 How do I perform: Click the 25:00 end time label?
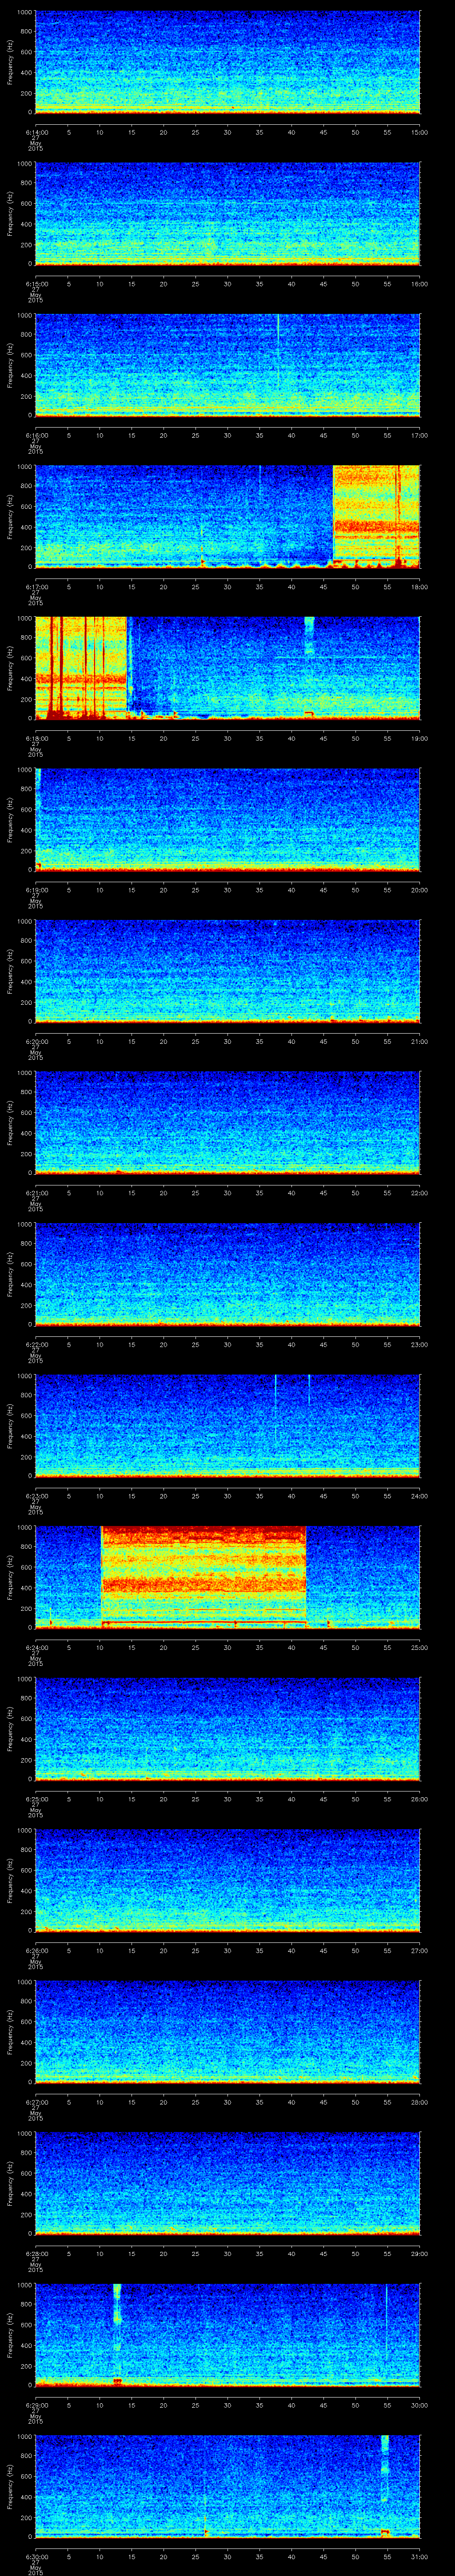point(420,1647)
